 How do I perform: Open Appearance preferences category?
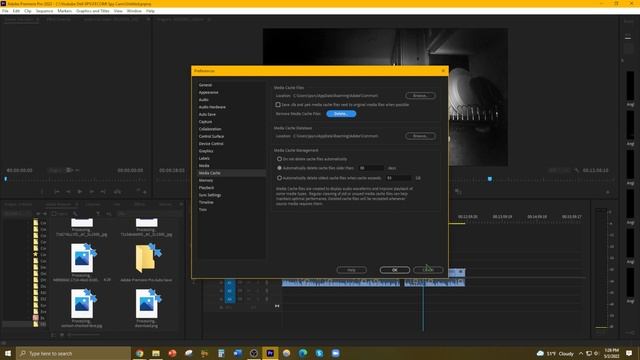pyautogui.click(x=209, y=92)
